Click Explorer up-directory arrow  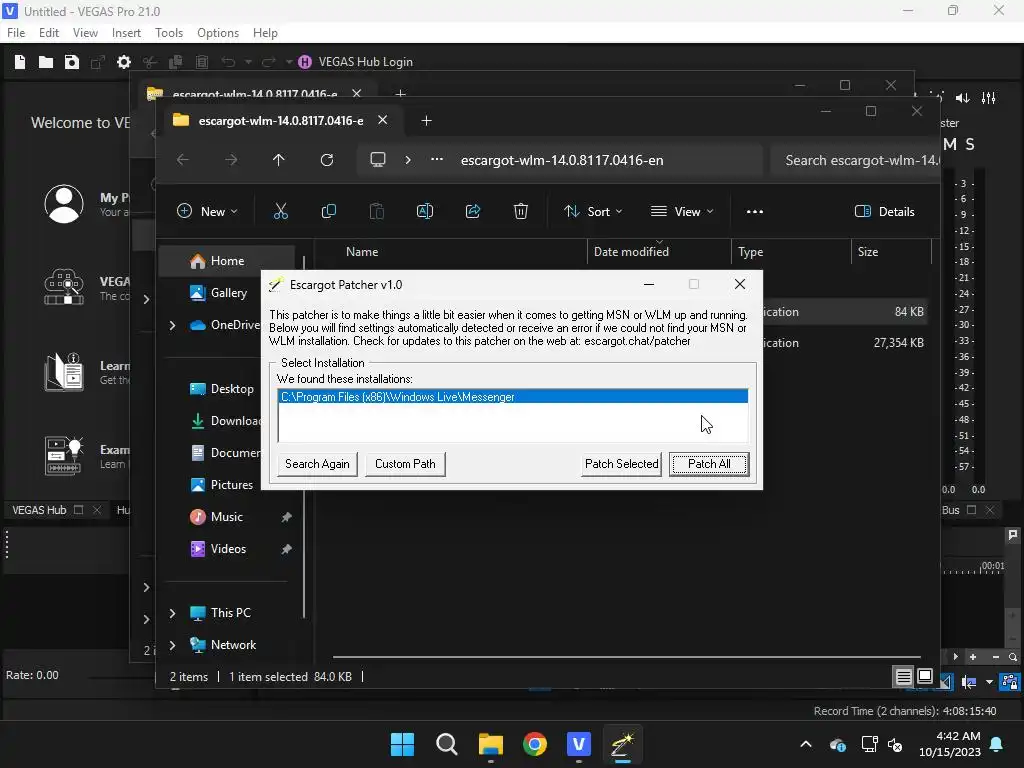[x=279, y=160]
